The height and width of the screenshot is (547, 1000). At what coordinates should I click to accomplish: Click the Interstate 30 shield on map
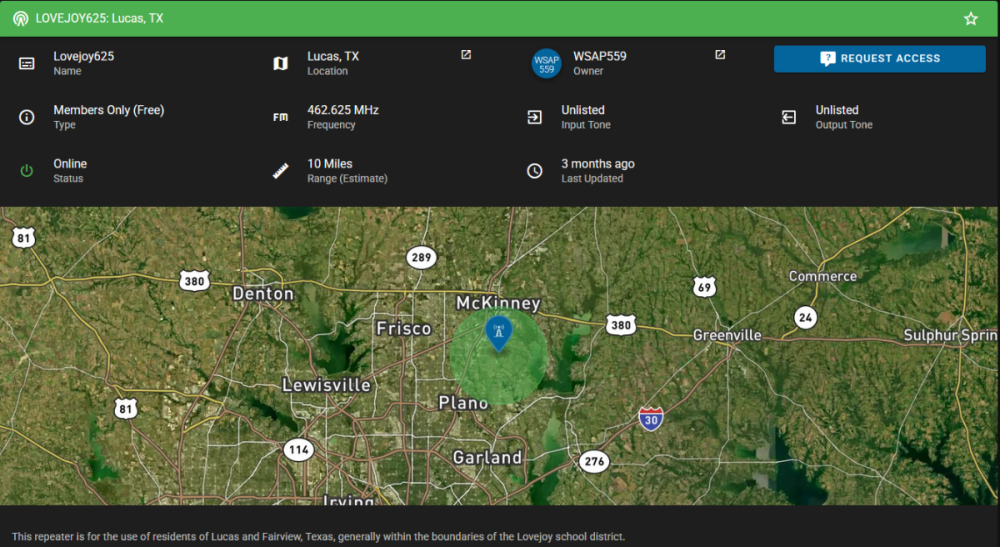651,419
